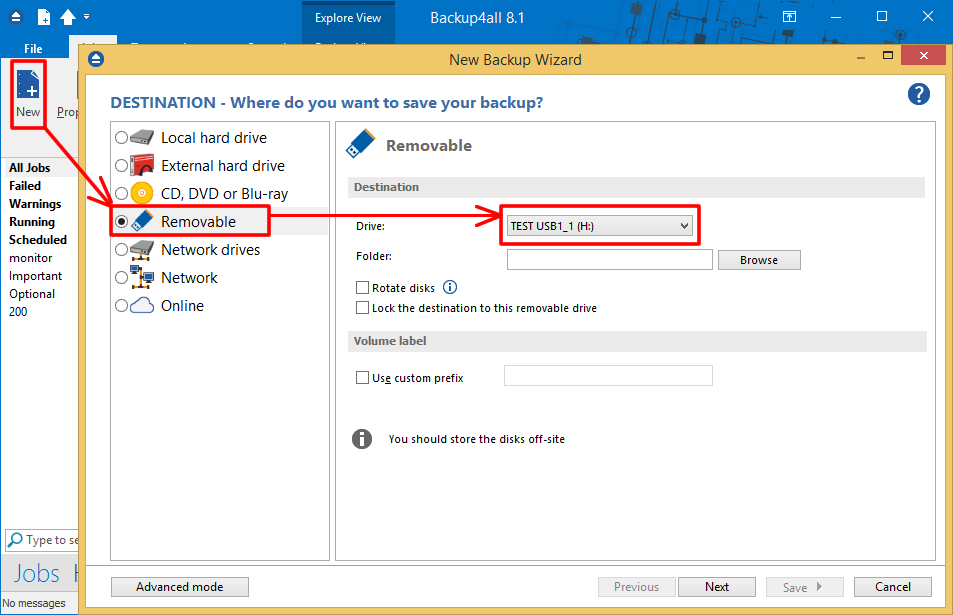Viewport: 953px width, 615px height.
Task: Click the info icon beside off-site advice
Action: (362, 438)
